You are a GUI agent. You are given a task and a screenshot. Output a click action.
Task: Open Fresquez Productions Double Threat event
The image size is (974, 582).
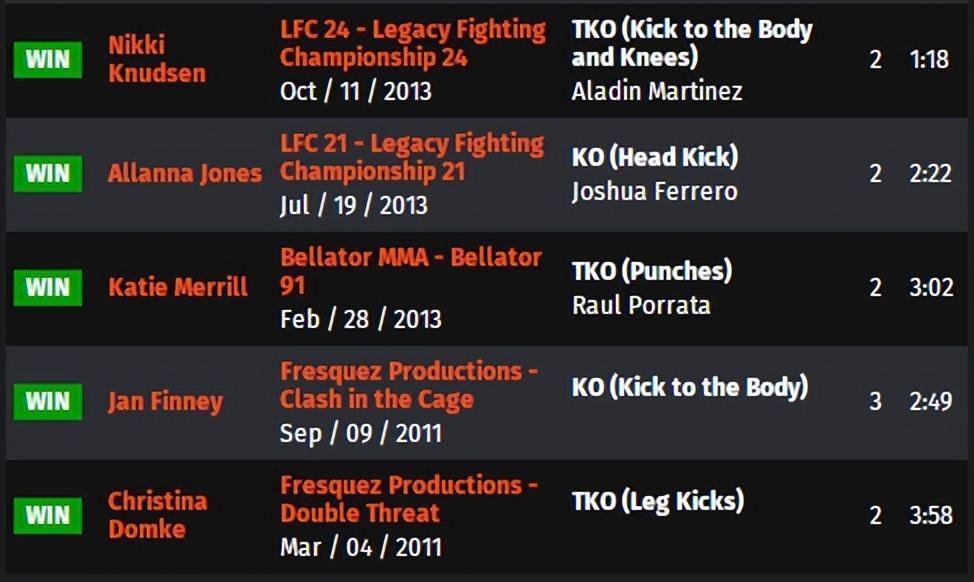(408, 499)
